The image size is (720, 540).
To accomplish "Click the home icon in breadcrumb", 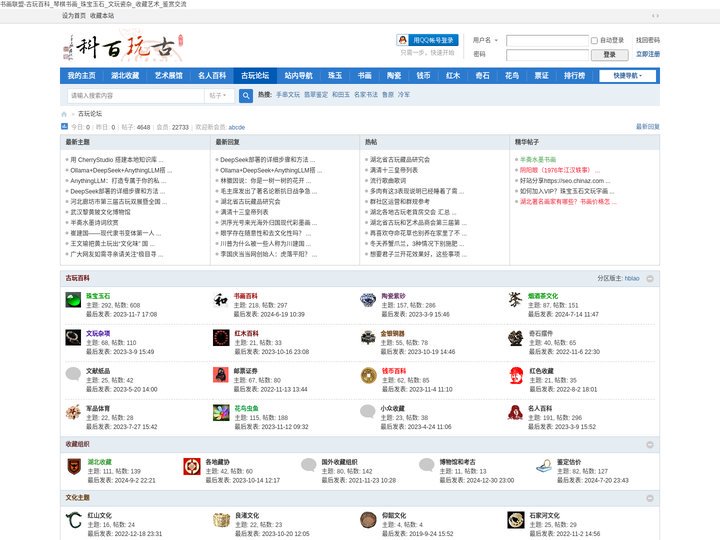I will click(64, 114).
